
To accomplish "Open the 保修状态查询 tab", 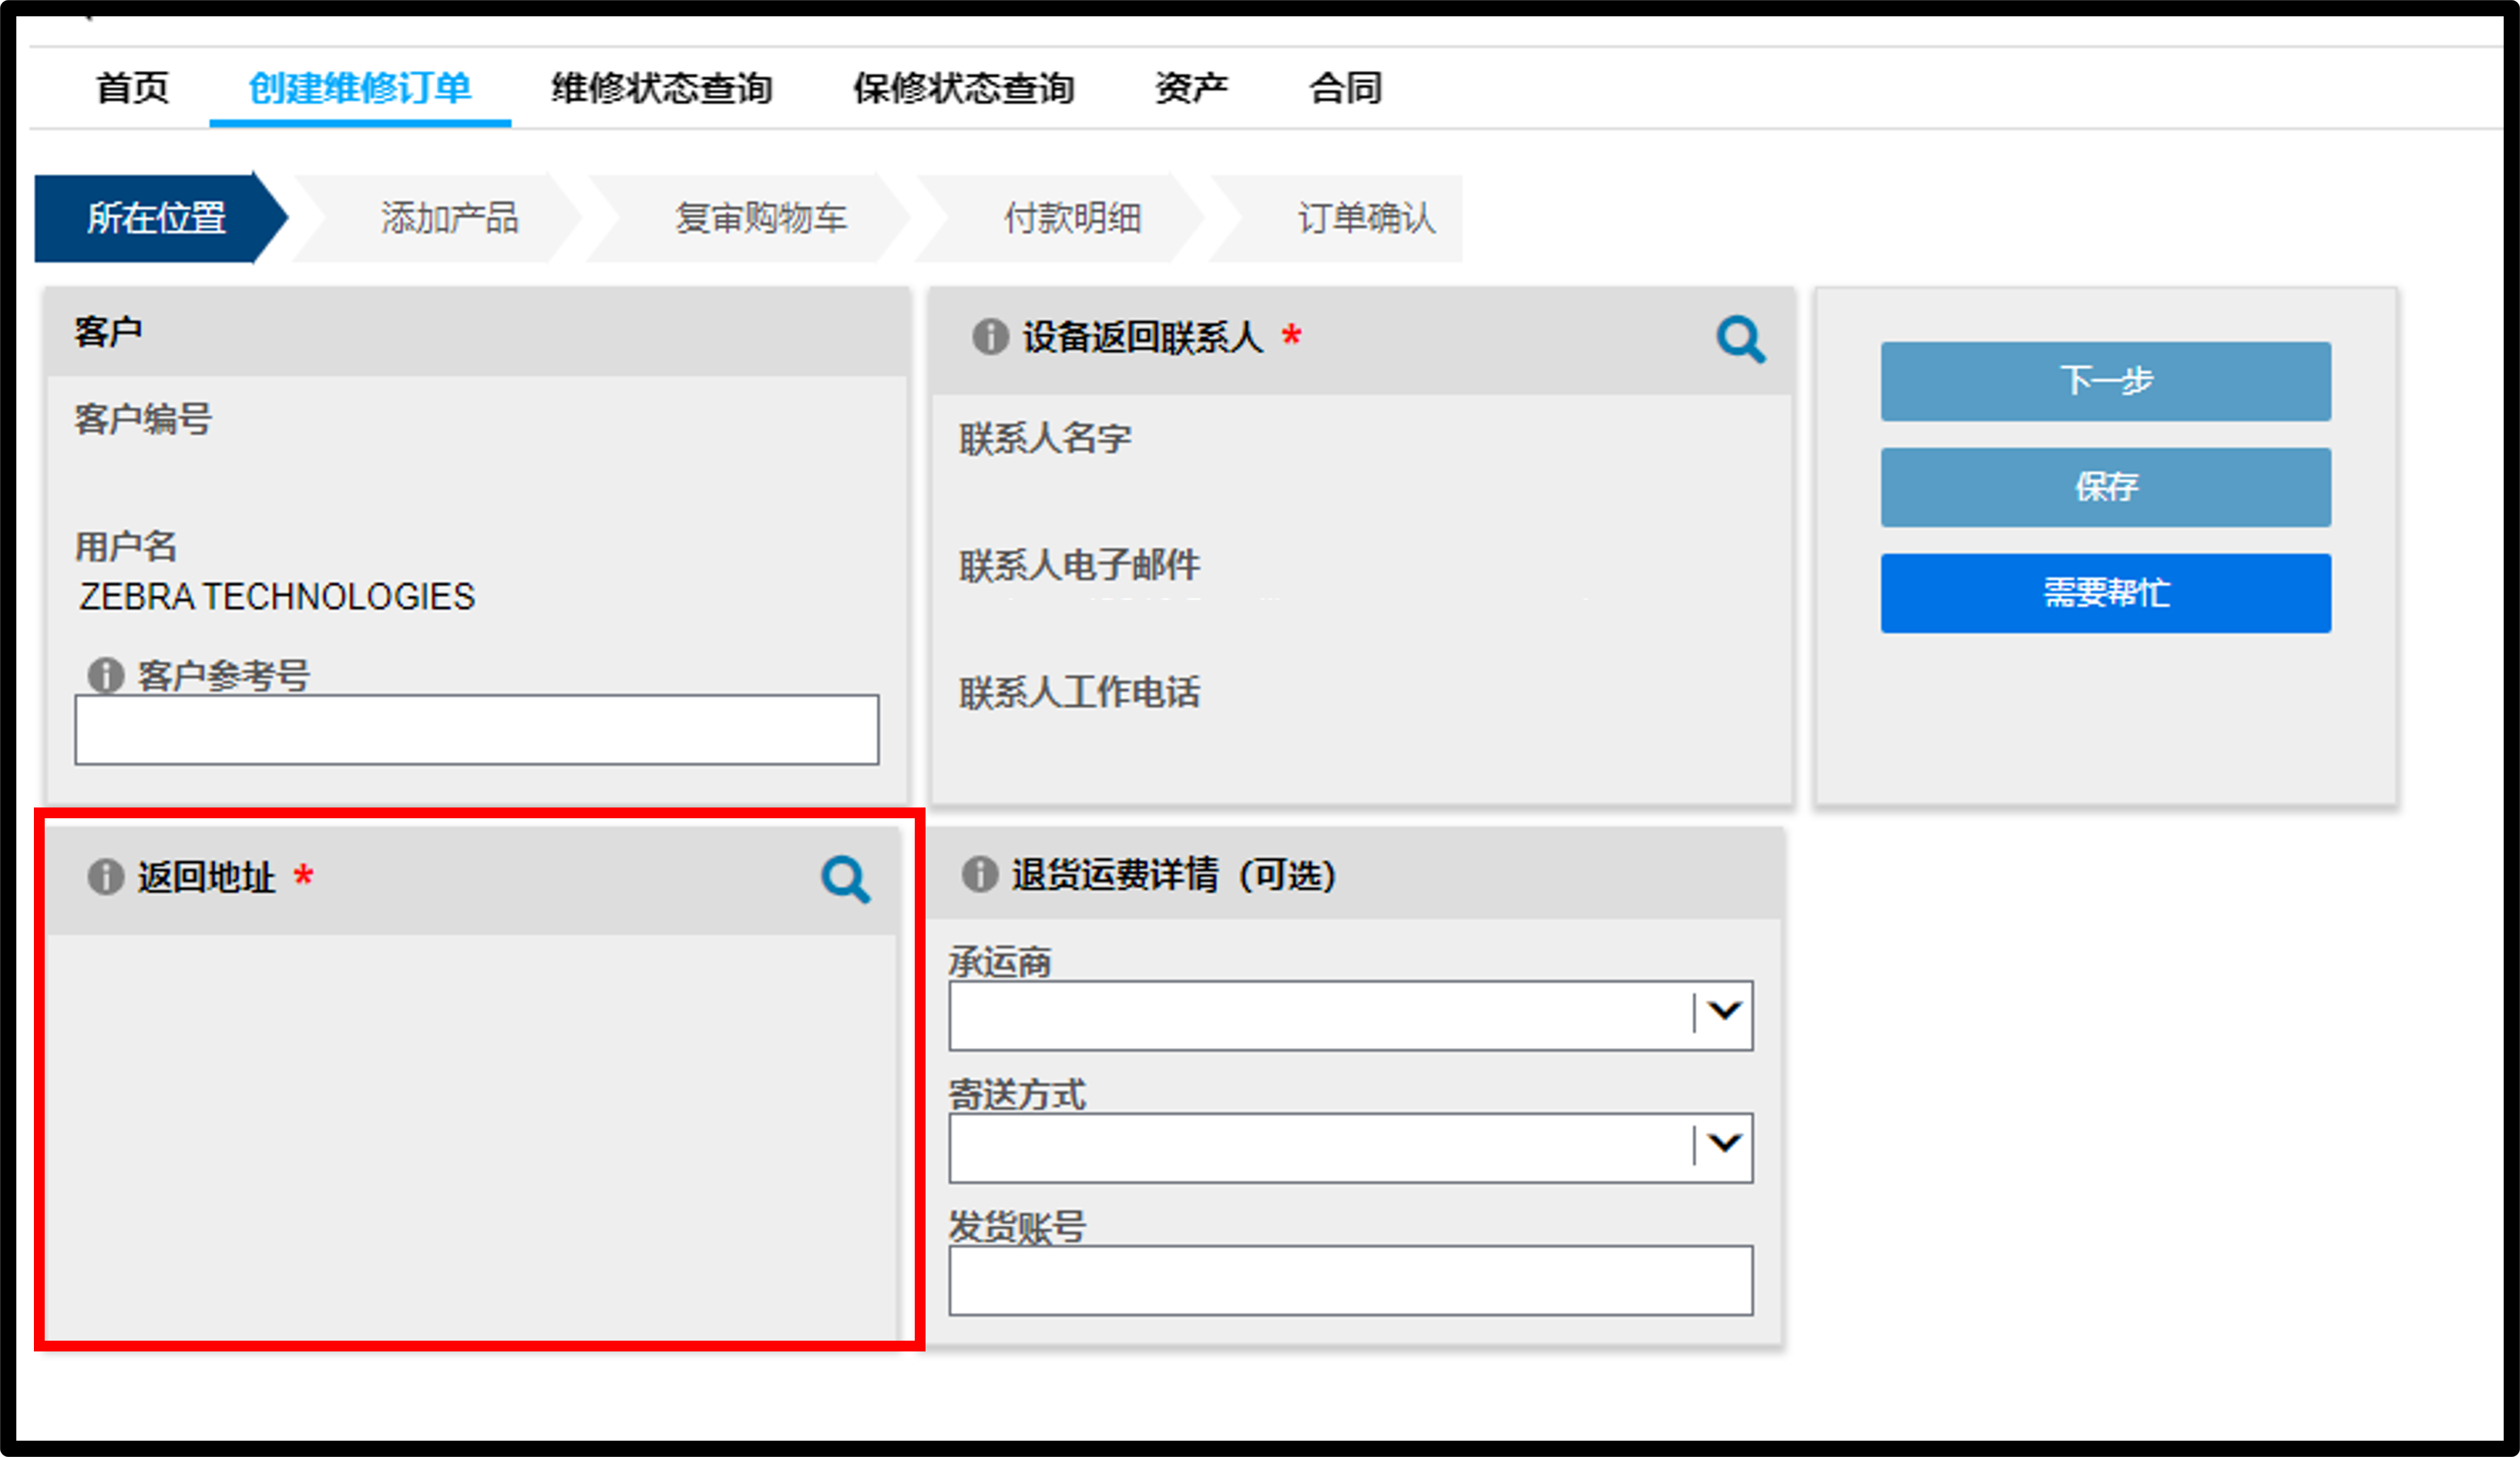I will 964,88.
